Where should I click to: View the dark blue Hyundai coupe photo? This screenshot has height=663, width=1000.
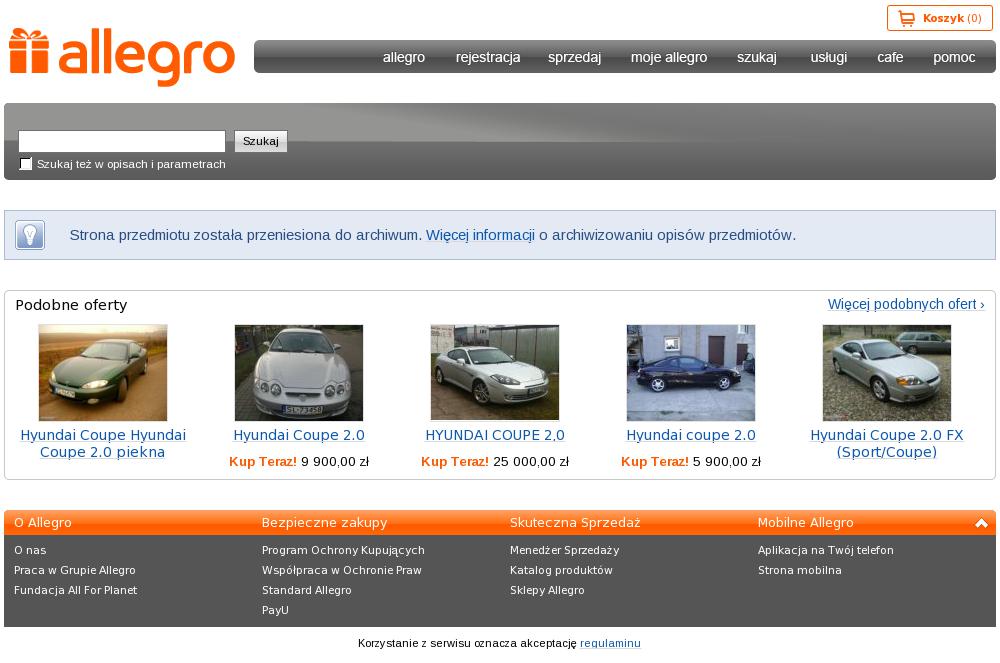pos(691,372)
